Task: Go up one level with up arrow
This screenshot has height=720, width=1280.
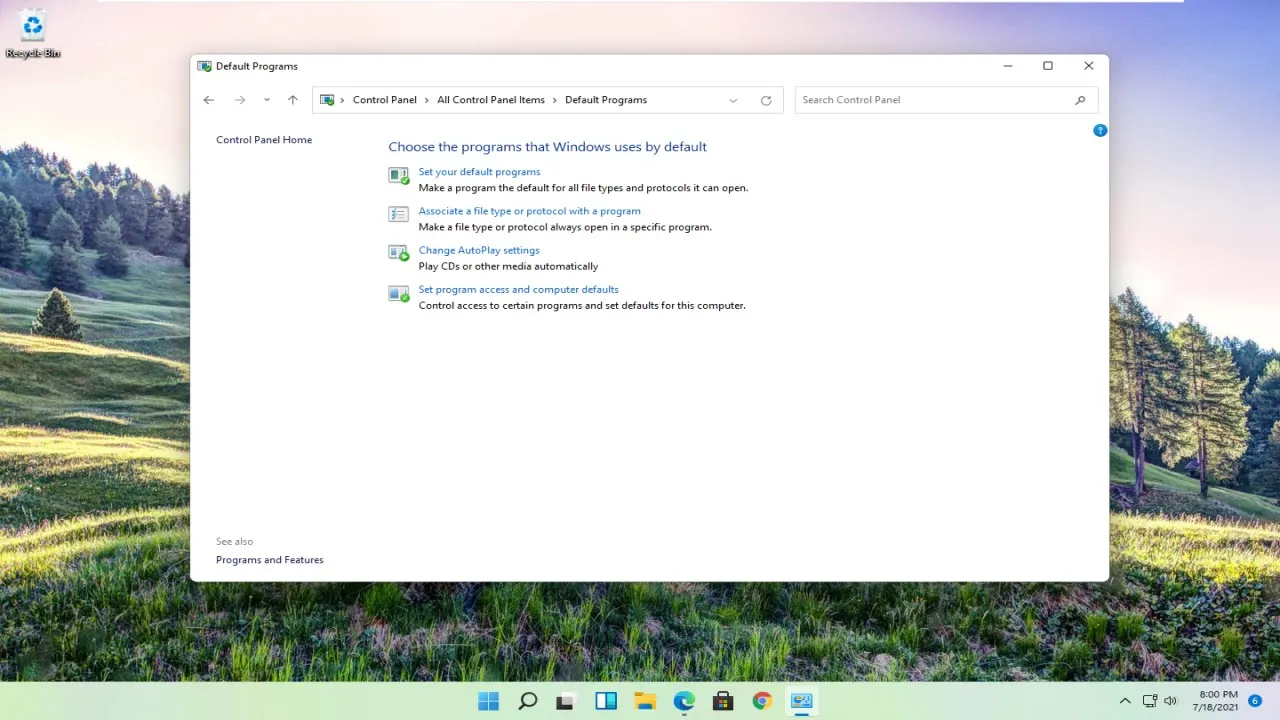Action: [292, 100]
